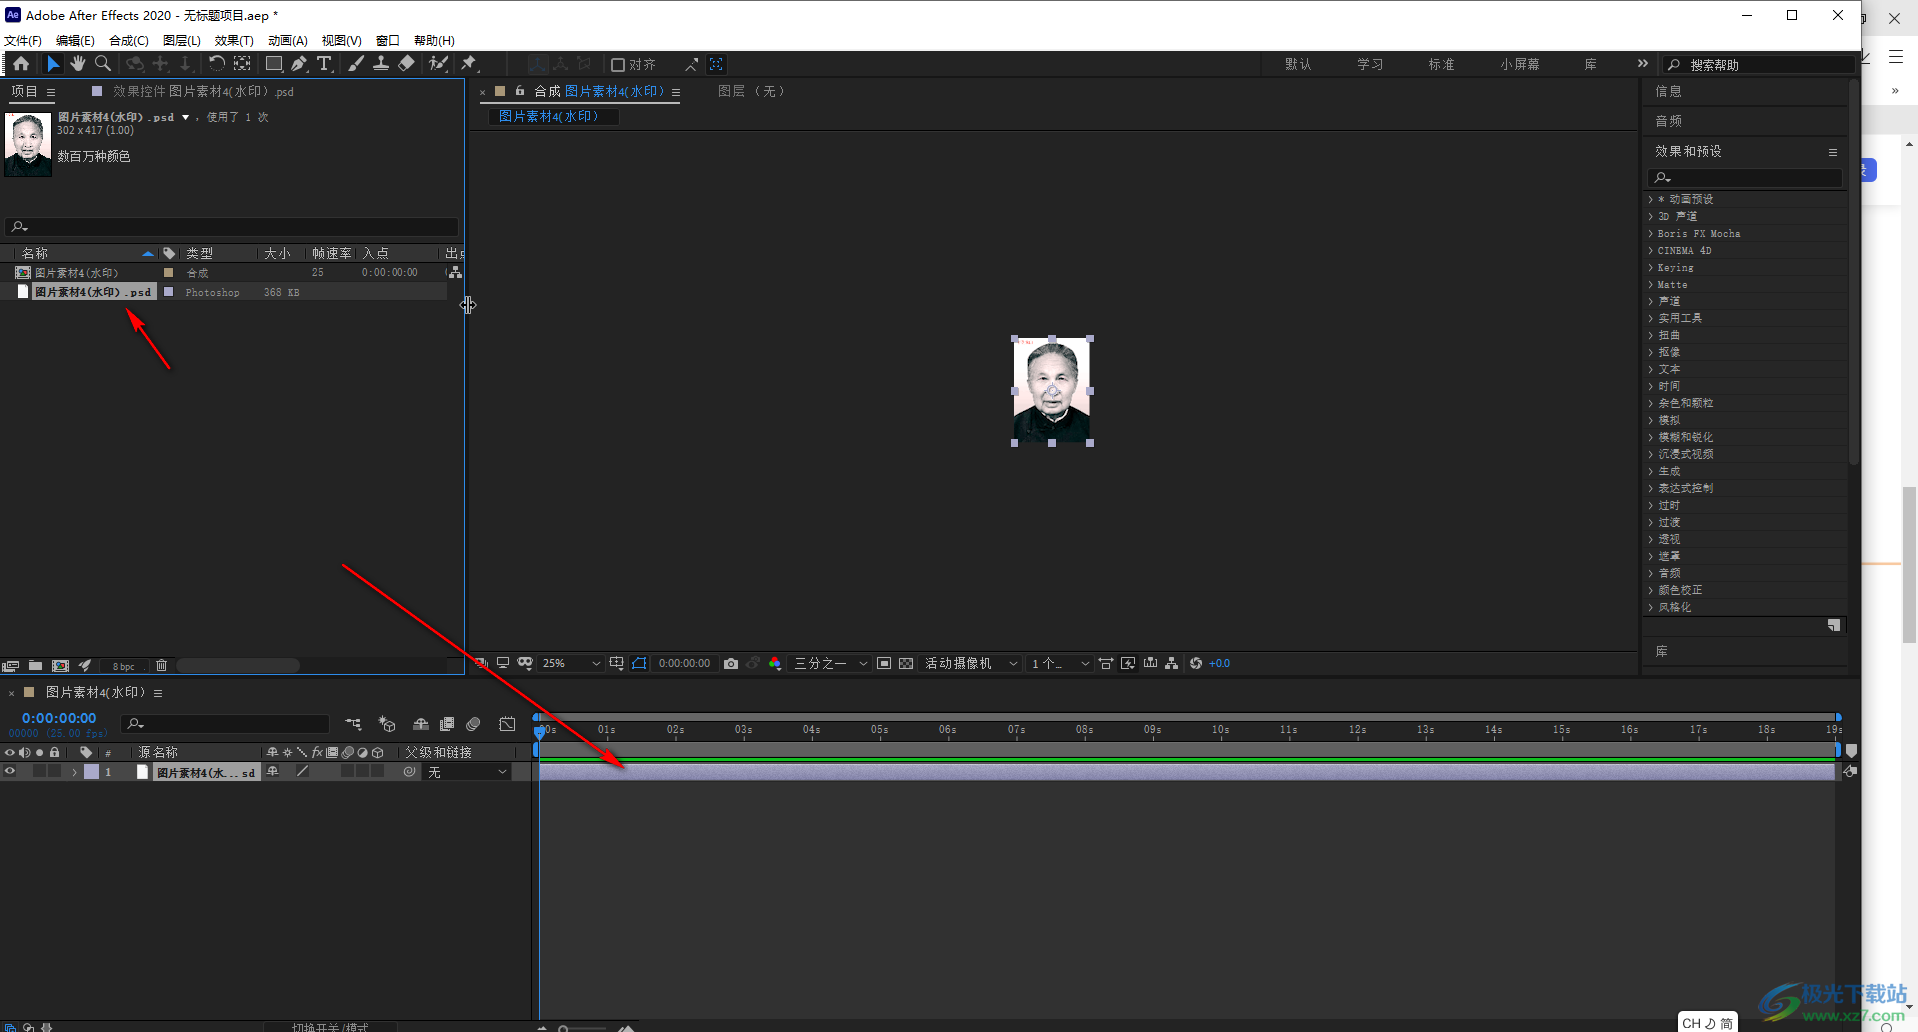Click the composition mini-flowchart icon in timeline
The height and width of the screenshot is (1032, 1918).
coord(354,724)
